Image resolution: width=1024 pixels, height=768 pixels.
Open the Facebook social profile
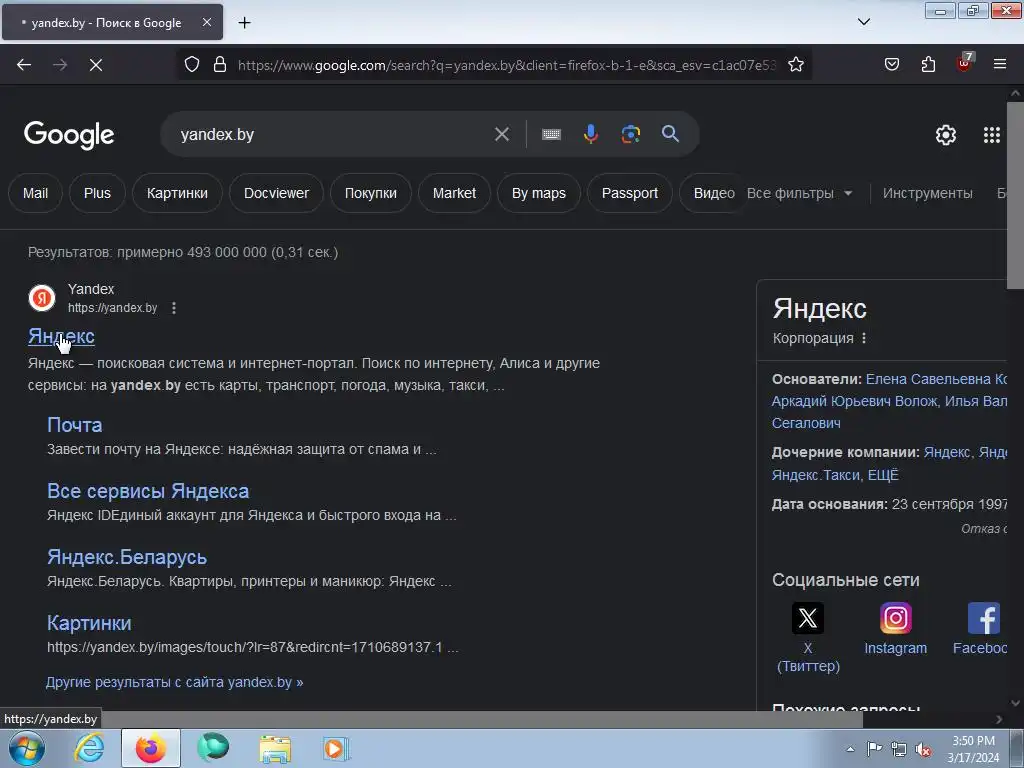point(980,628)
